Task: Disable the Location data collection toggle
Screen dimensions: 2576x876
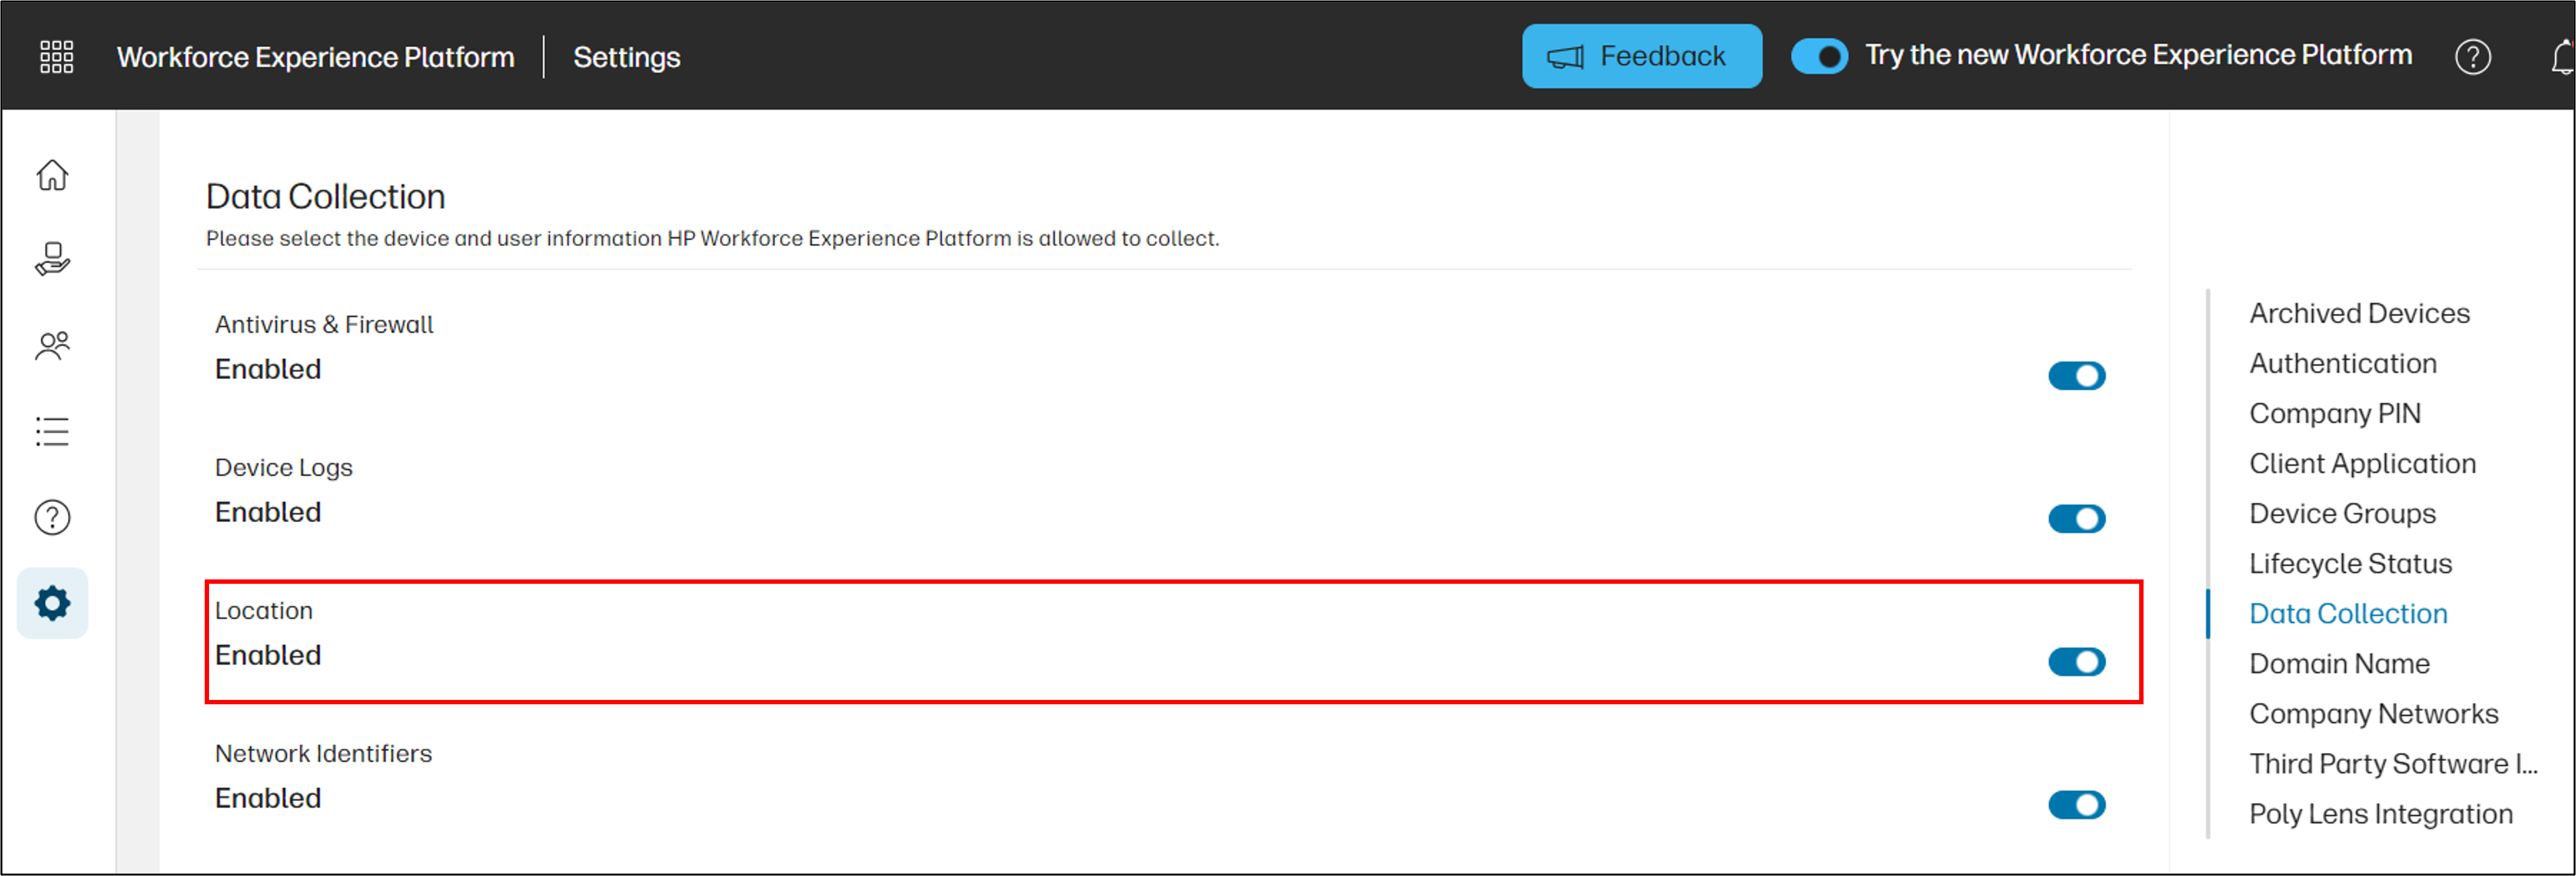Action: click(2078, 661)
